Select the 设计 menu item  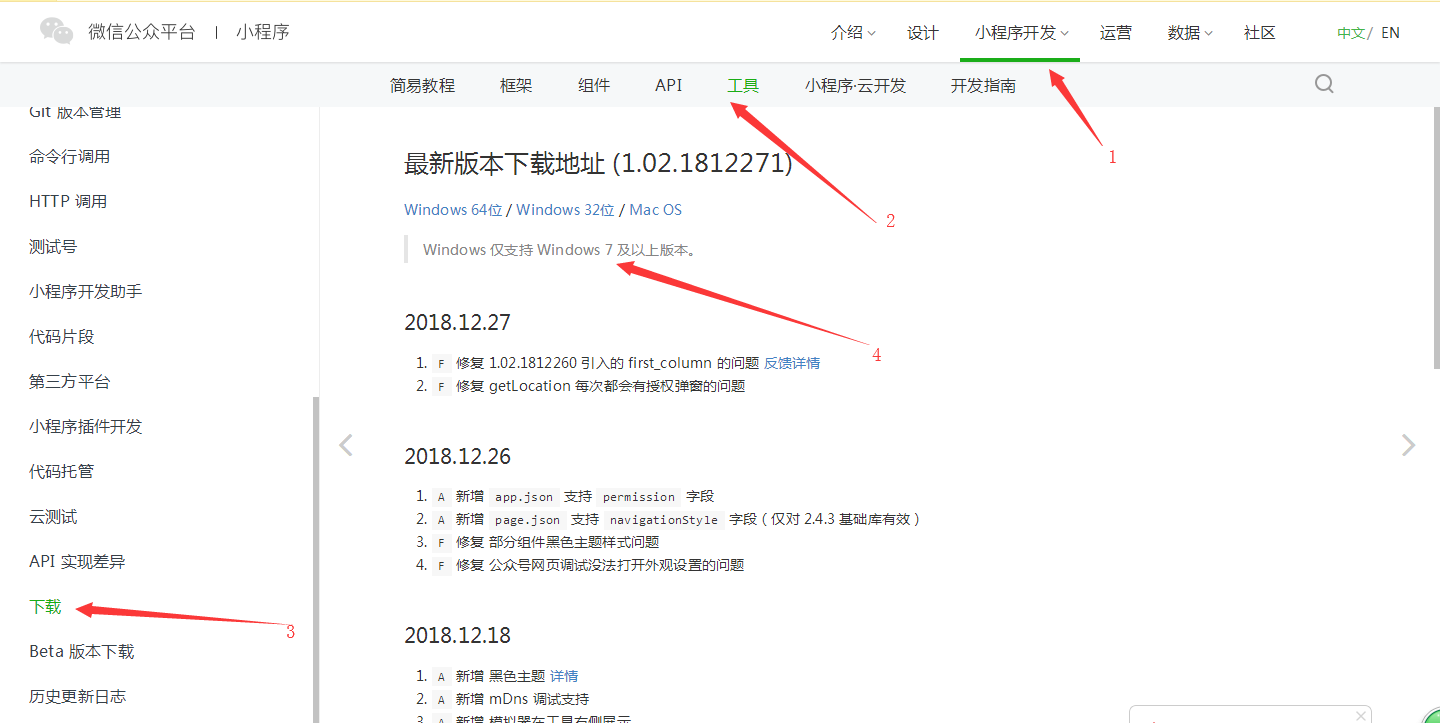coord(922,32)
